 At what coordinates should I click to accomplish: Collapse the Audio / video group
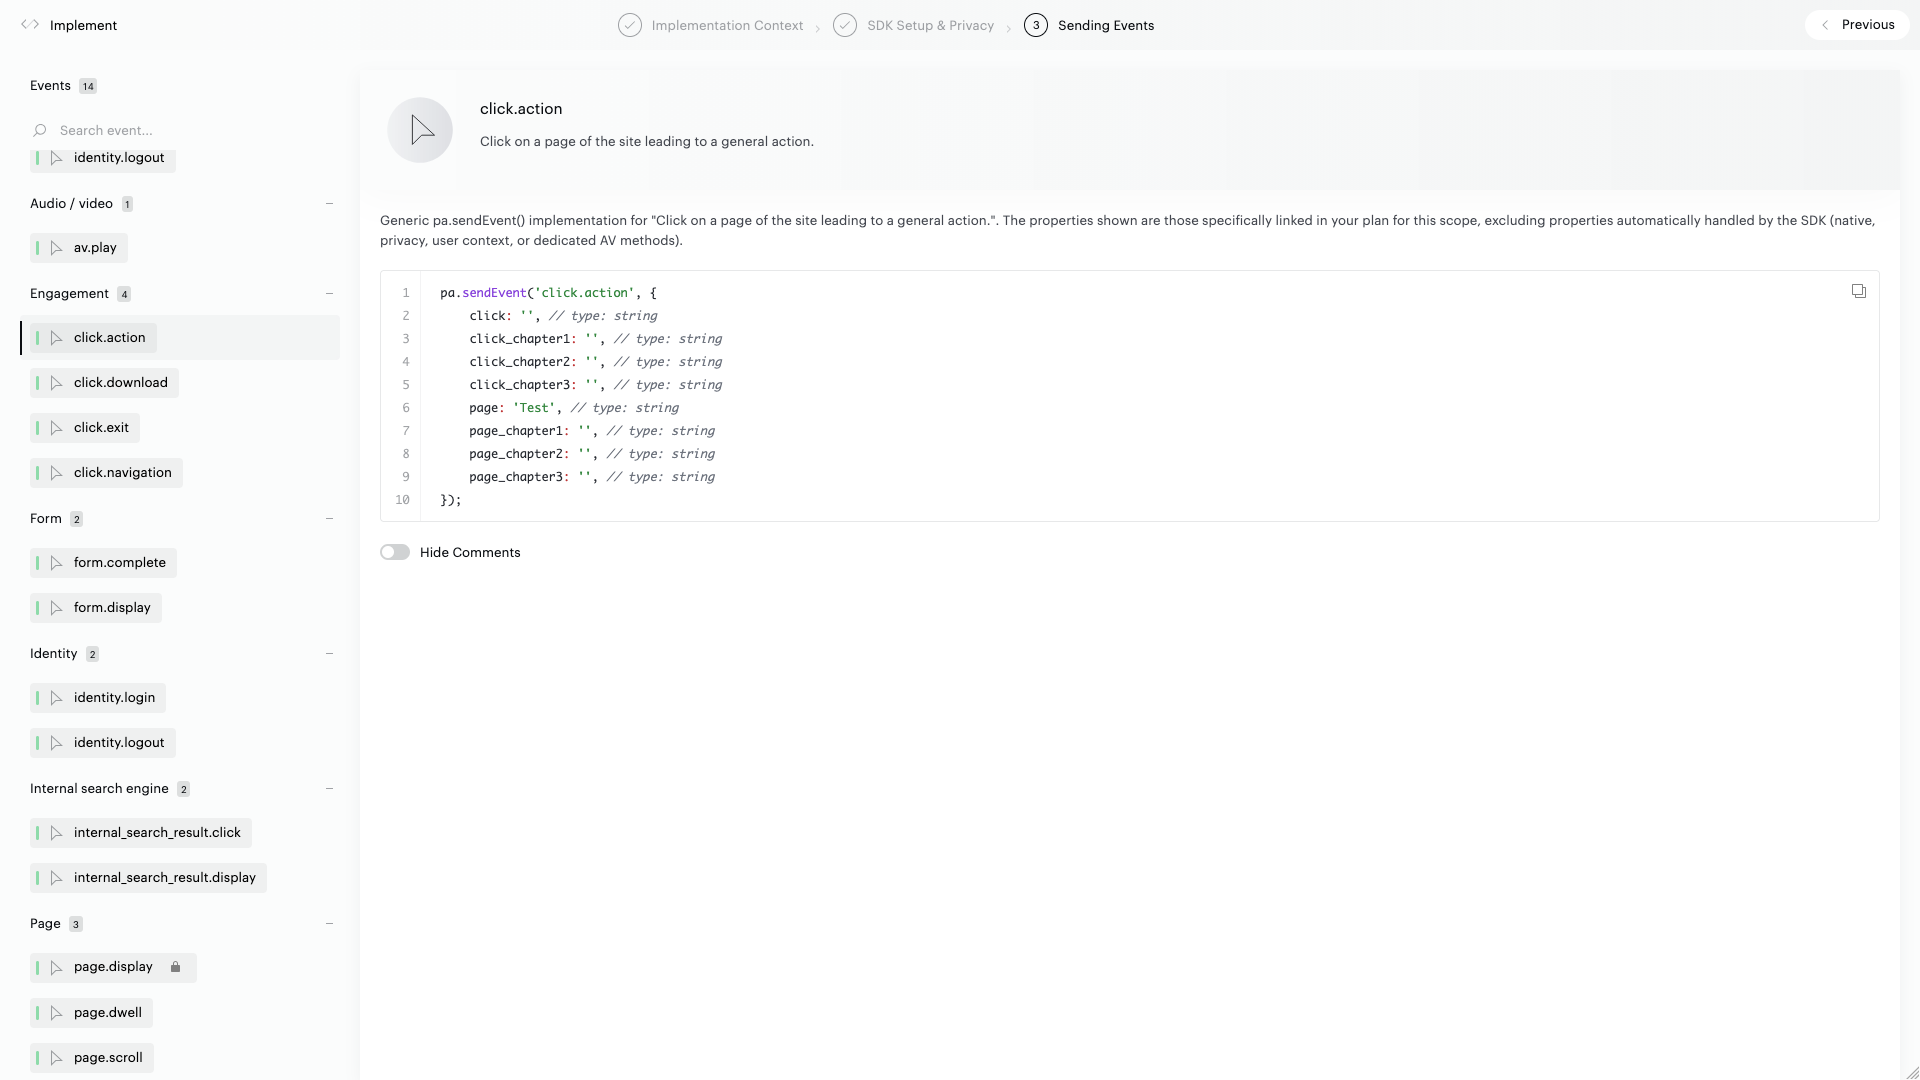[329, 204]
